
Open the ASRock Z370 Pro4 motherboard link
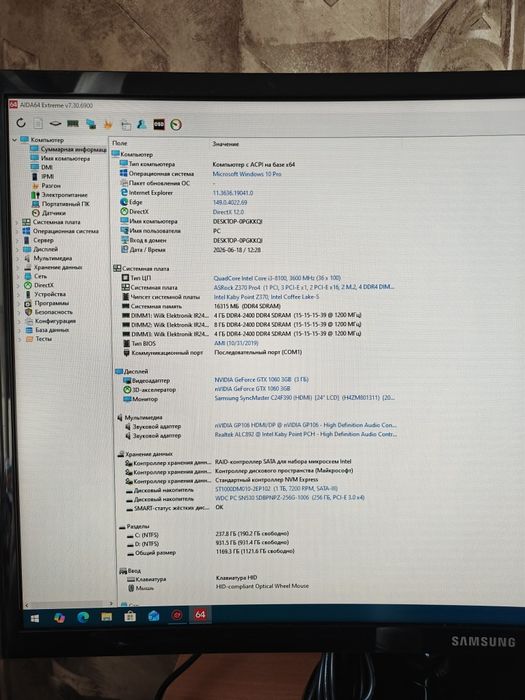pyautogui.click(x=304, y=287)
